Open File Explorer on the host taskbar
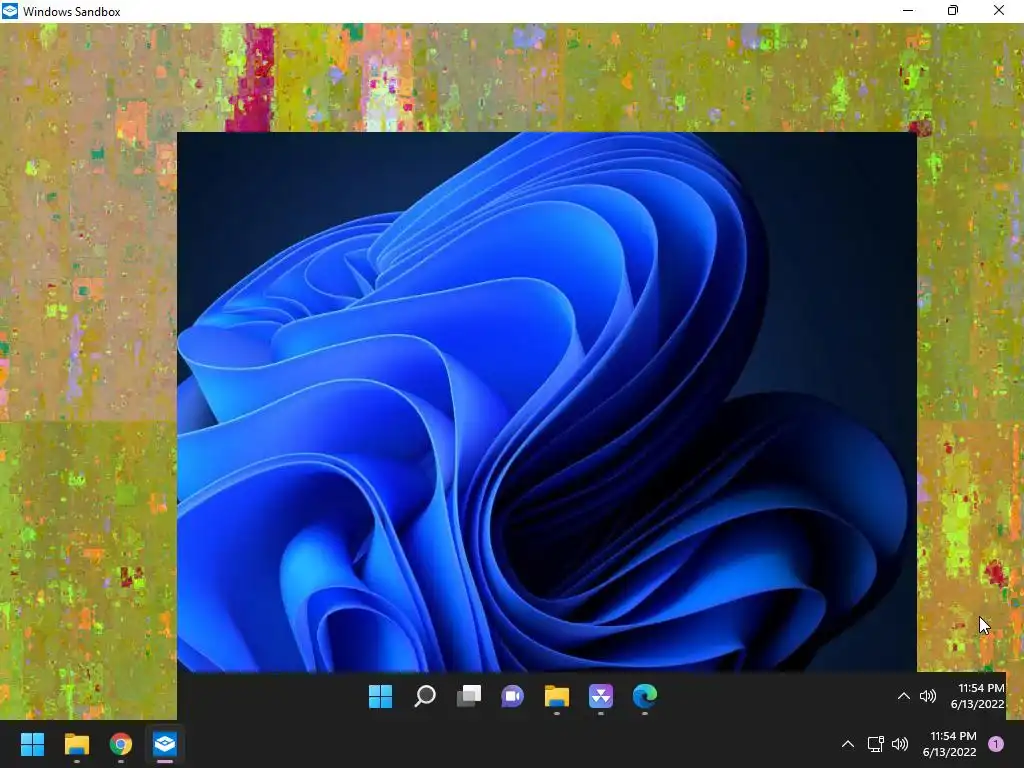 (x=76, y=744)
